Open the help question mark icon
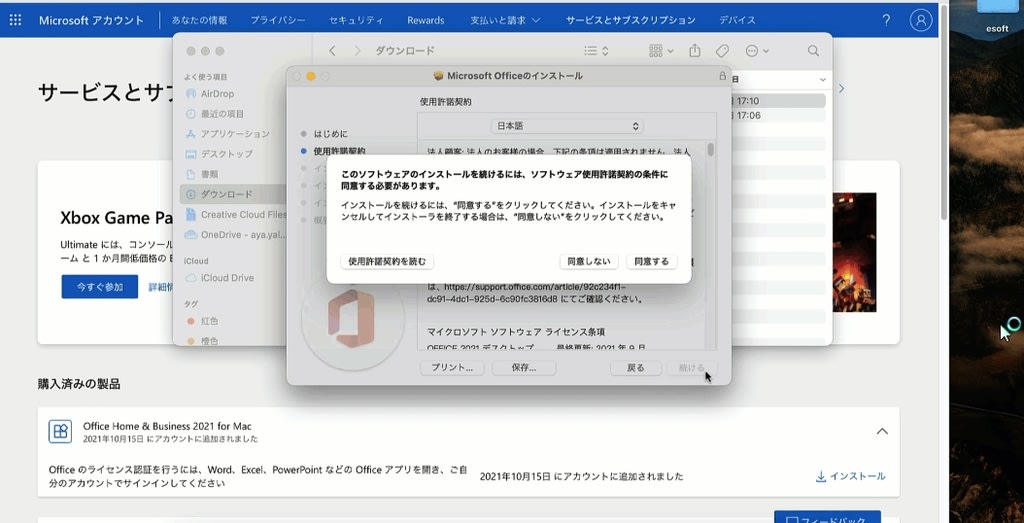The width and height of the screenshot is (1024, 523). 886,20
